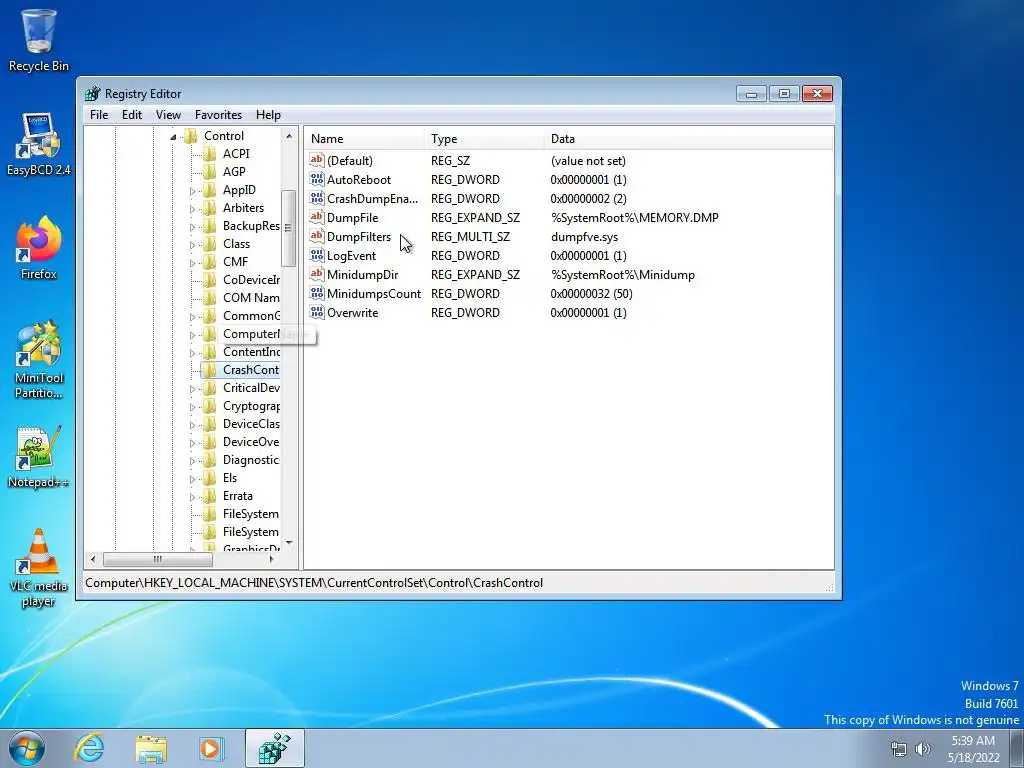Click the MinidumpsCount DWORD value icon
The height and width of the screenshot is (768, 1024).
click(317, 293)
